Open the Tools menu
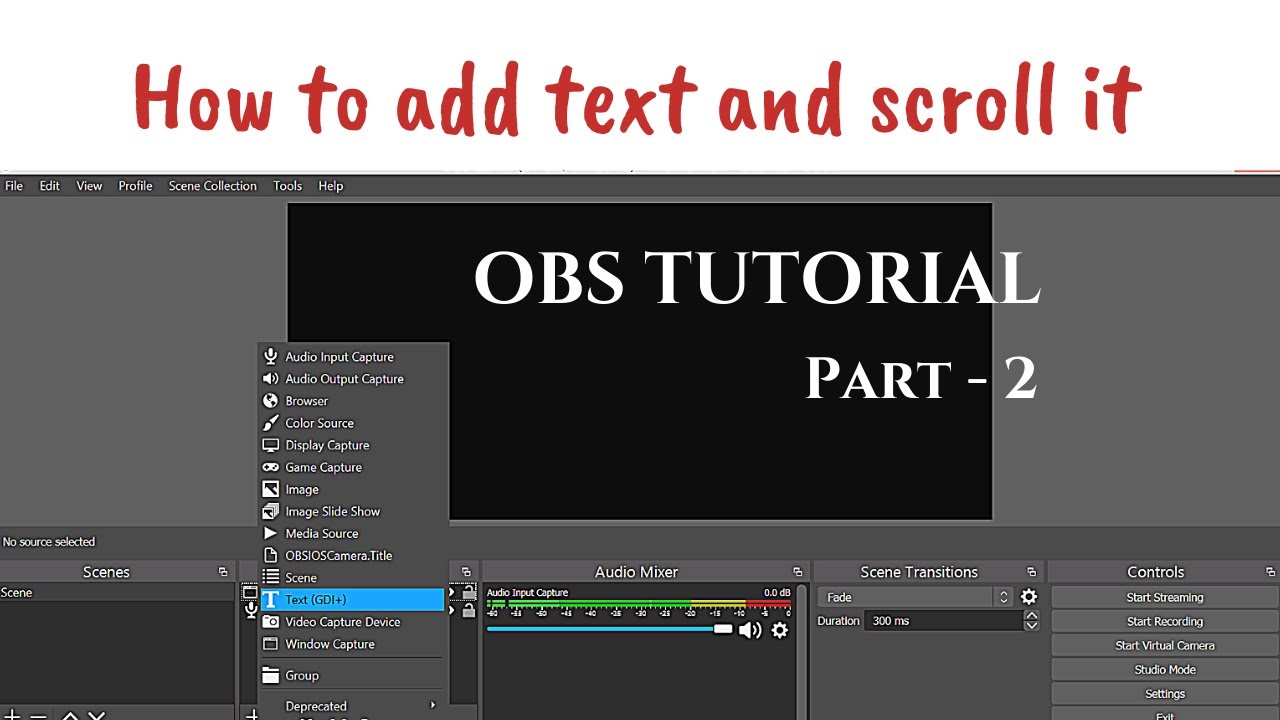The width and height of the screenshot is (1280, 720). (x=288, y=186)
